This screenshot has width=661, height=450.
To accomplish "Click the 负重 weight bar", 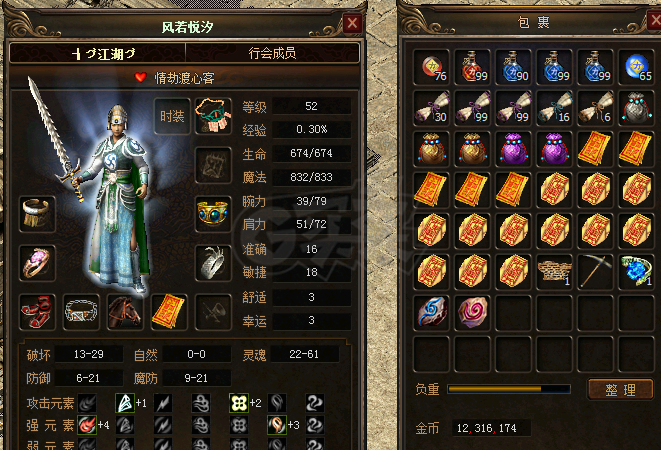I will (x=509, y=389).
